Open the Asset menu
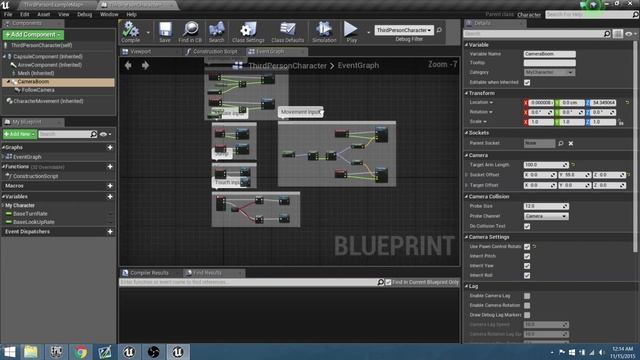Image resolution: width=640 pixels, height=360 pixels. 44,14
